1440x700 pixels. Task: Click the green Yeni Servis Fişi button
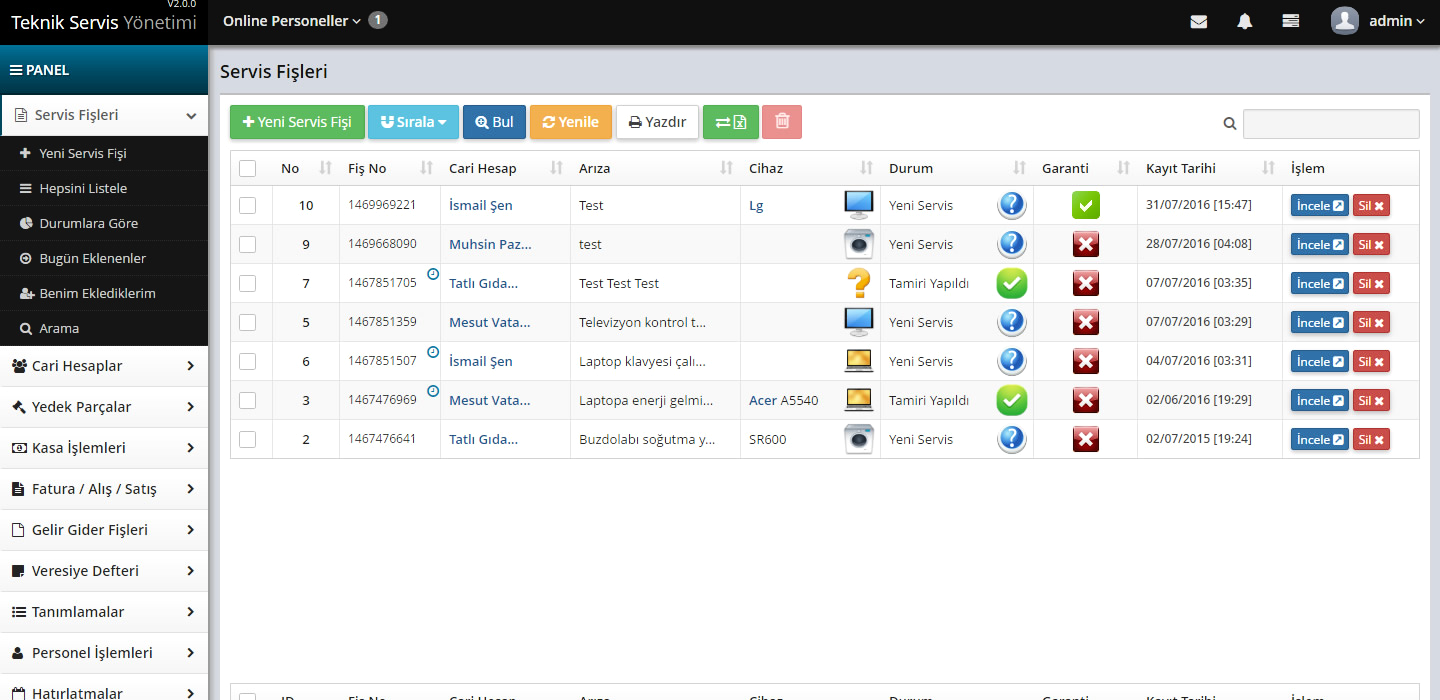click(x=297, y=122)
